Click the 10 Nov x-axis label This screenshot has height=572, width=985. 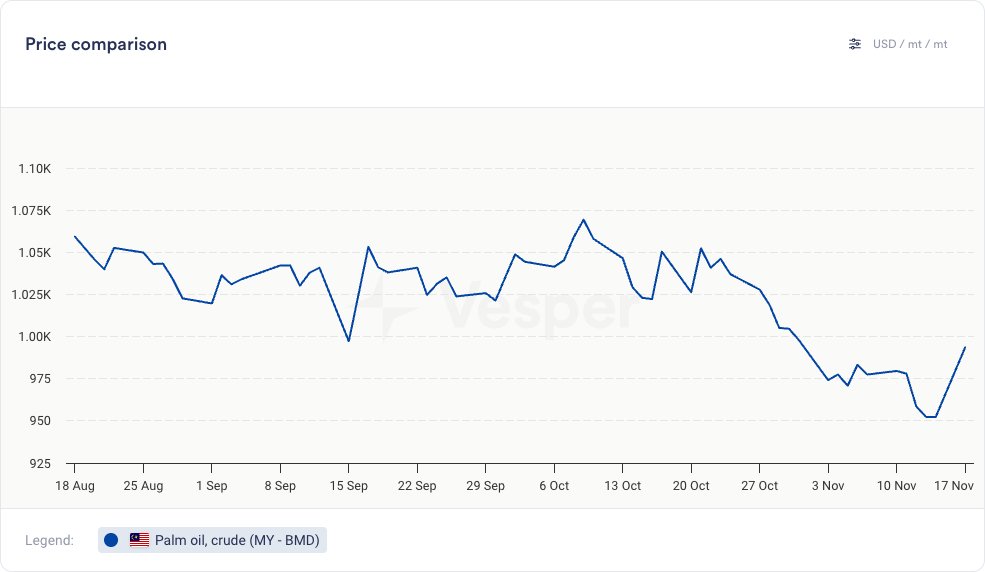point(896,486)
